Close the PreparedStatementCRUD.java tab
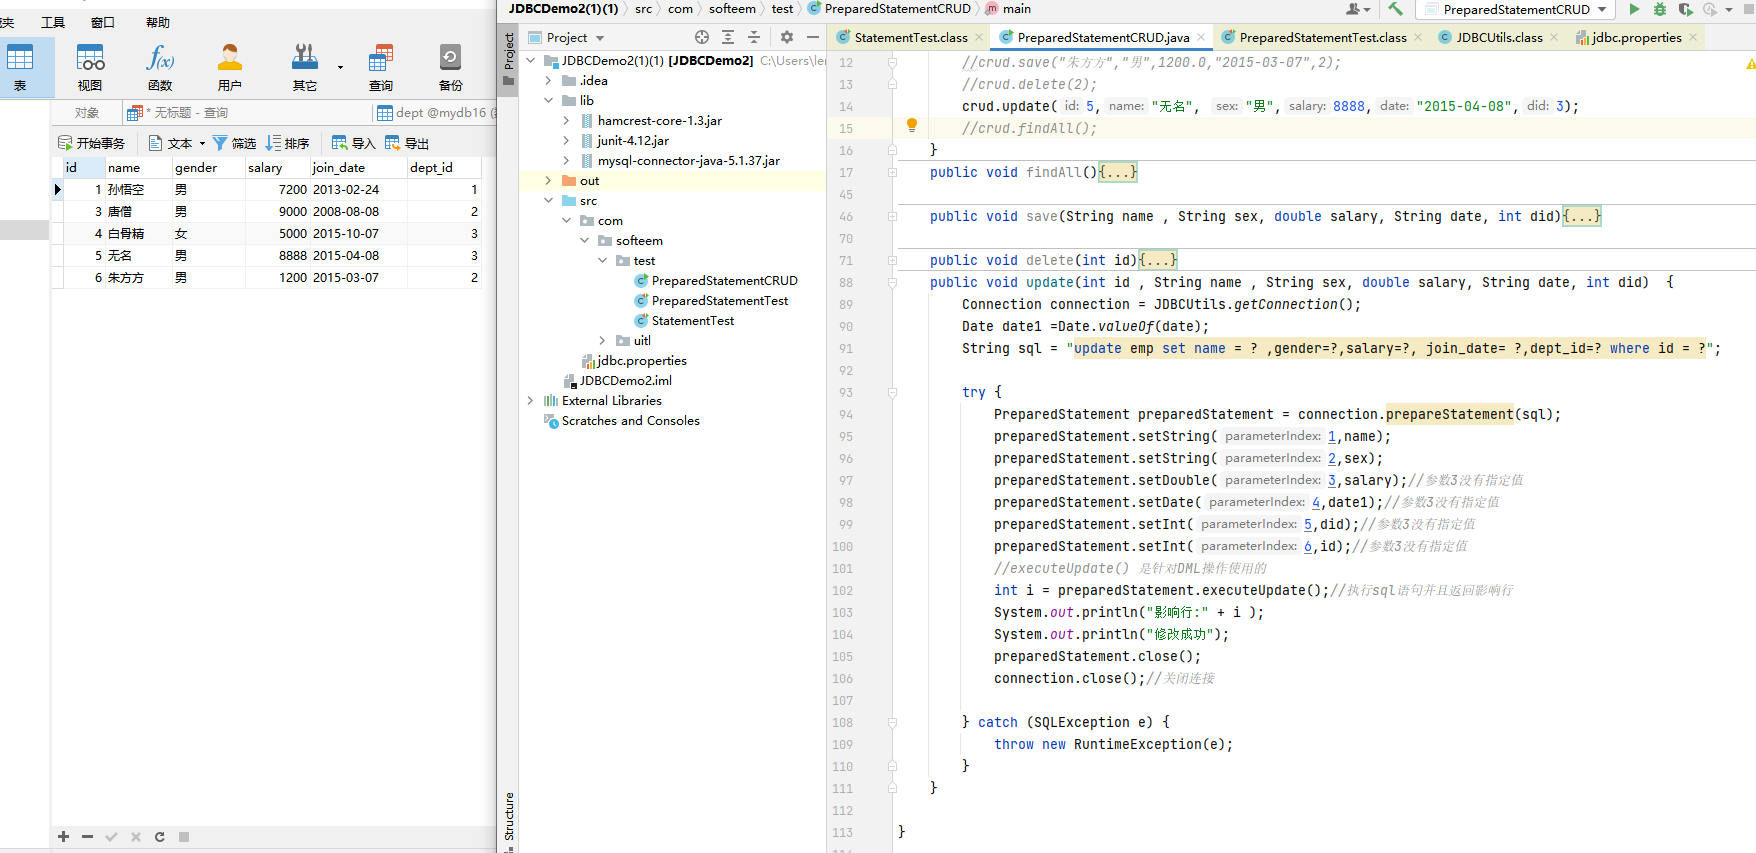Viewport: 1756px width, 853px height. pos(1200,38)
